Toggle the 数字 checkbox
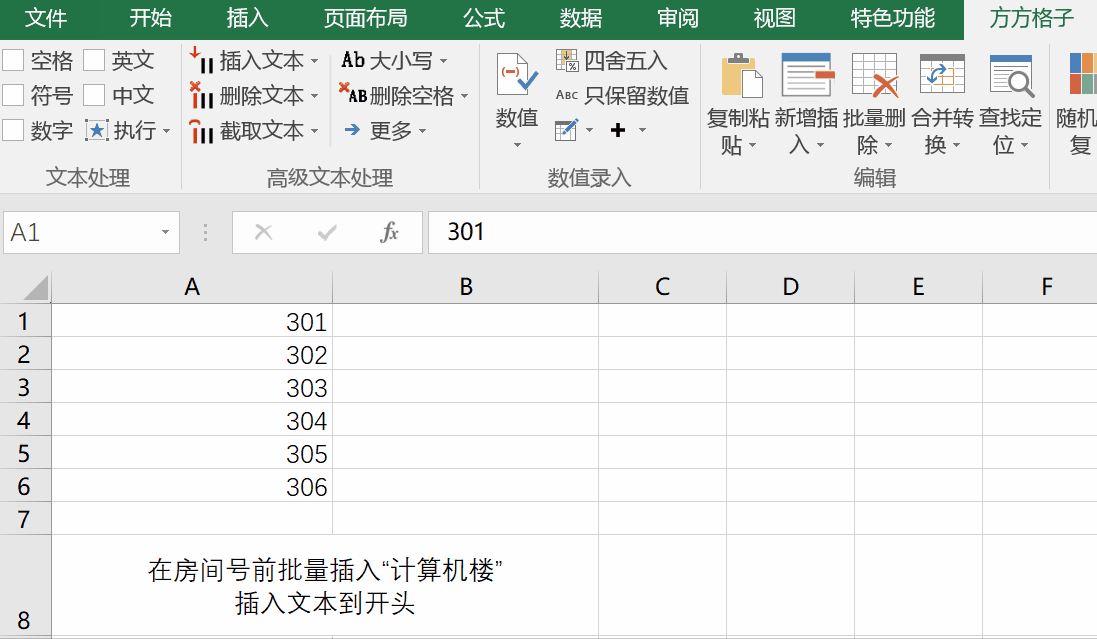 coord(13,130)
